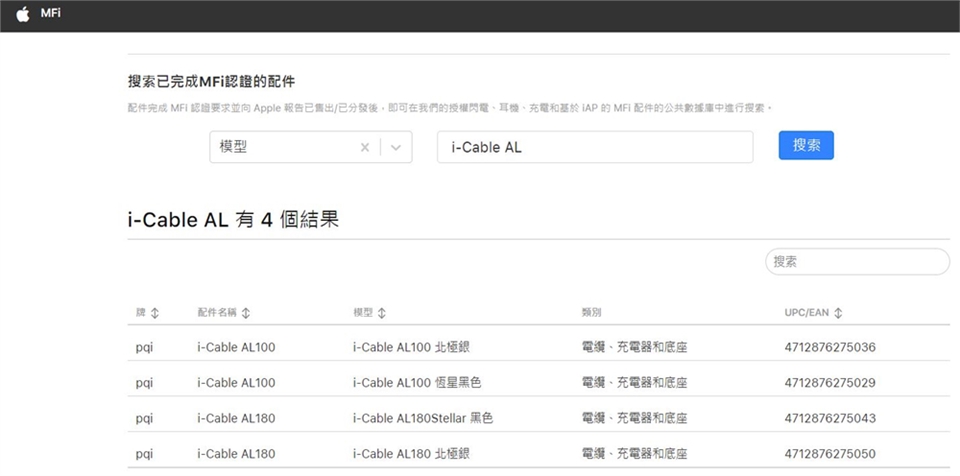Click the Apple logo in header

pos(23,15)
